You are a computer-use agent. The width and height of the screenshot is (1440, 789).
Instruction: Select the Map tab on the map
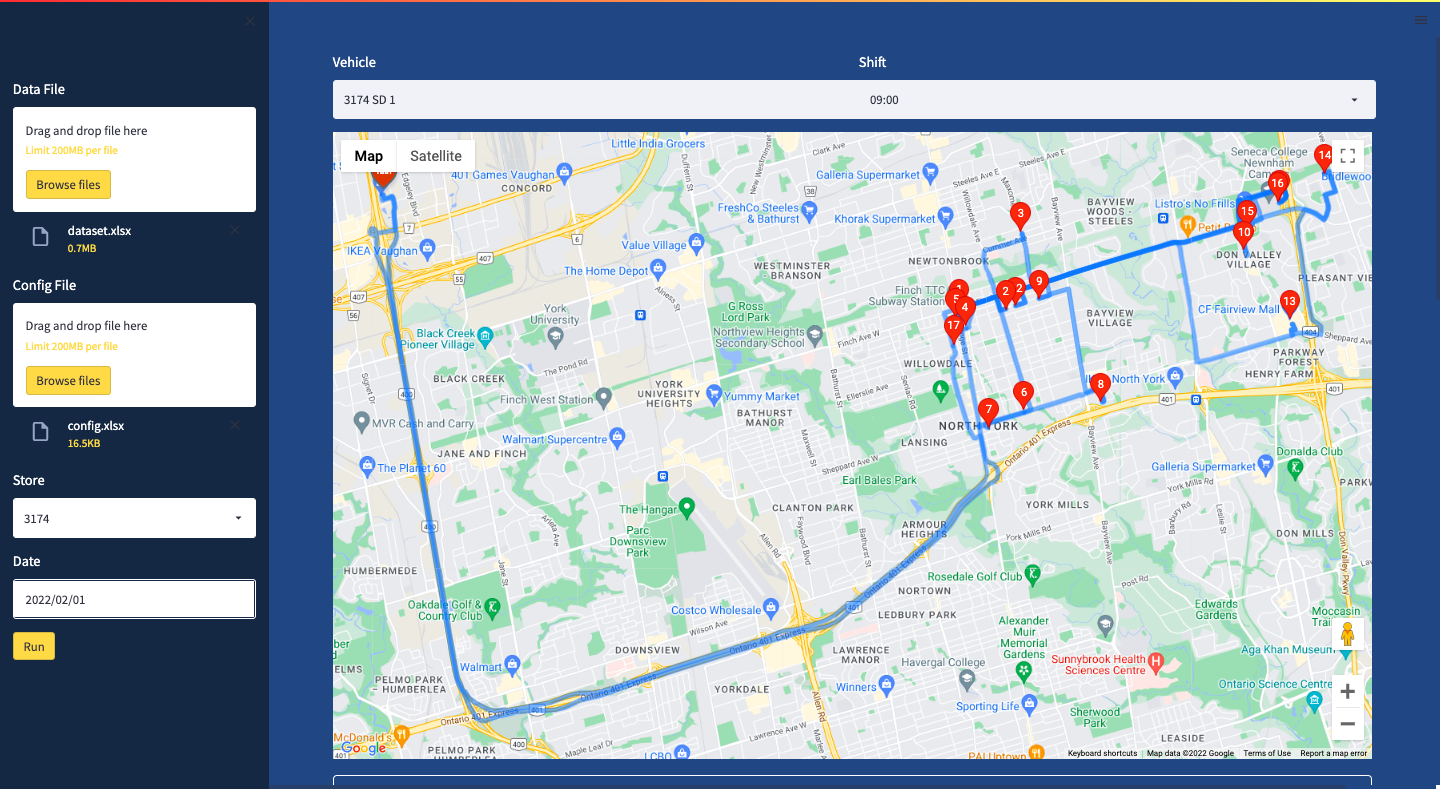[368, 156]
